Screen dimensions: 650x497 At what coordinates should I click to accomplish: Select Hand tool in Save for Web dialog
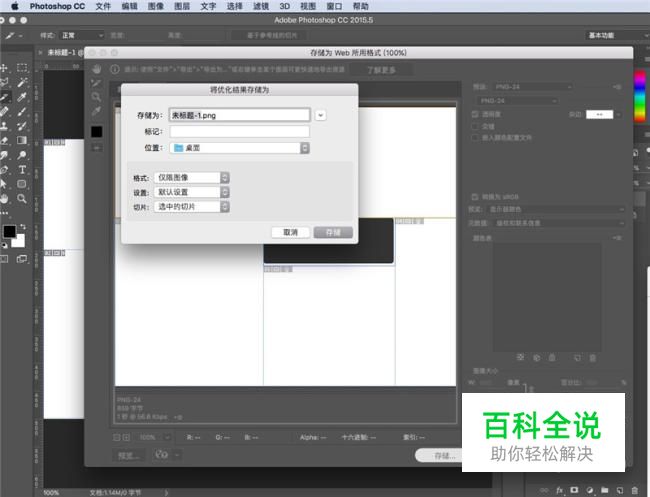tap(97, 69)
